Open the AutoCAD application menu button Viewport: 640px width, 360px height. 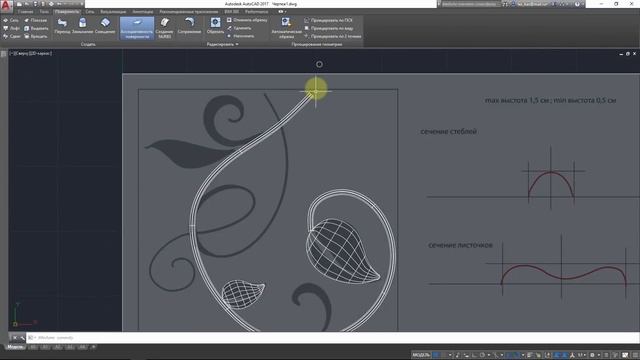[6, 6]
